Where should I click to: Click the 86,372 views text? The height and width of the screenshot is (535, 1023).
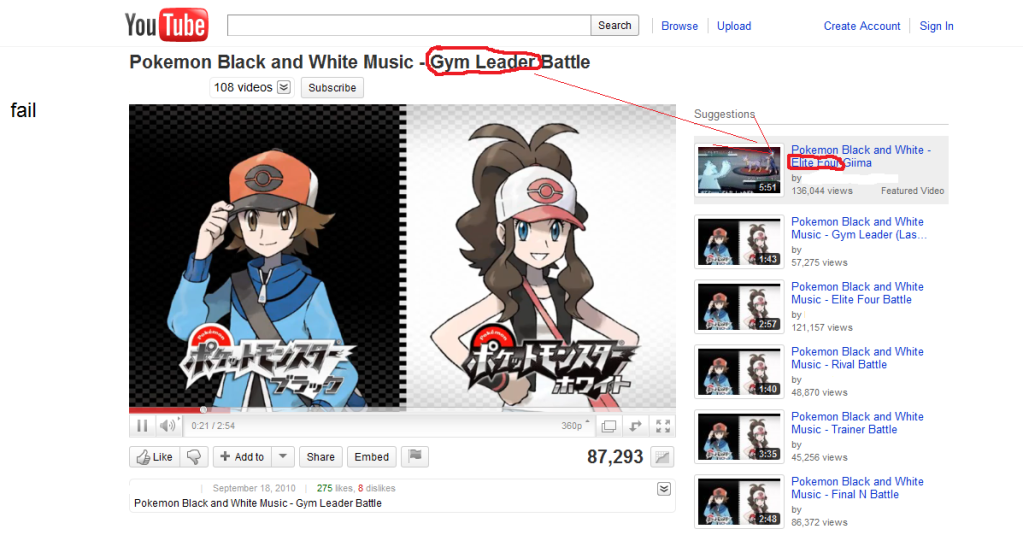pos(819,523)
